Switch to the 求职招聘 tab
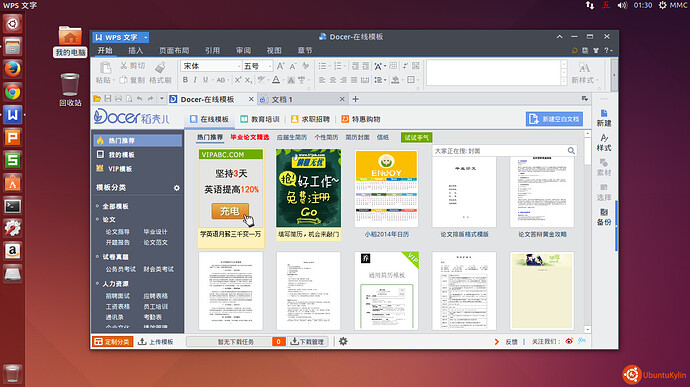This screenshot has width=690, height=387. tap(310, 119)
